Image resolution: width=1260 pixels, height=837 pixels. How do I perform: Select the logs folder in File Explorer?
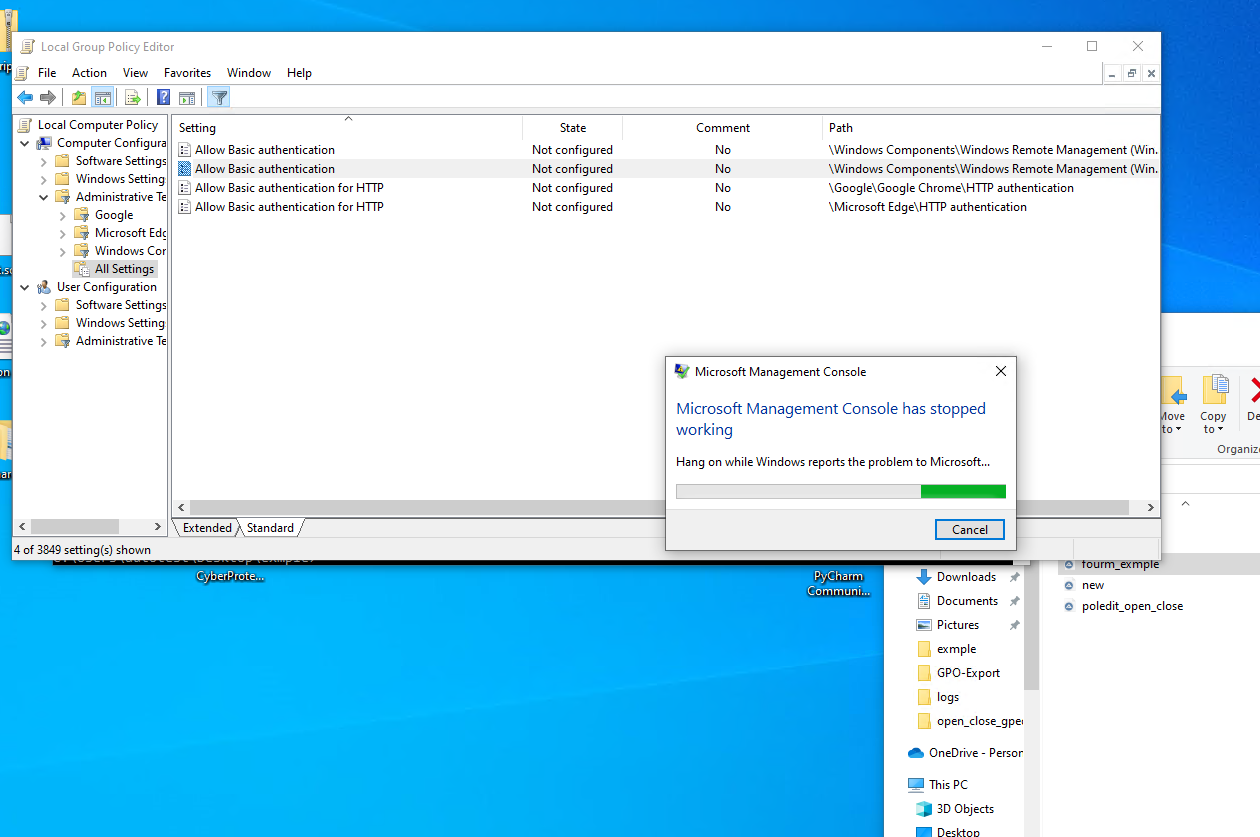948,697
